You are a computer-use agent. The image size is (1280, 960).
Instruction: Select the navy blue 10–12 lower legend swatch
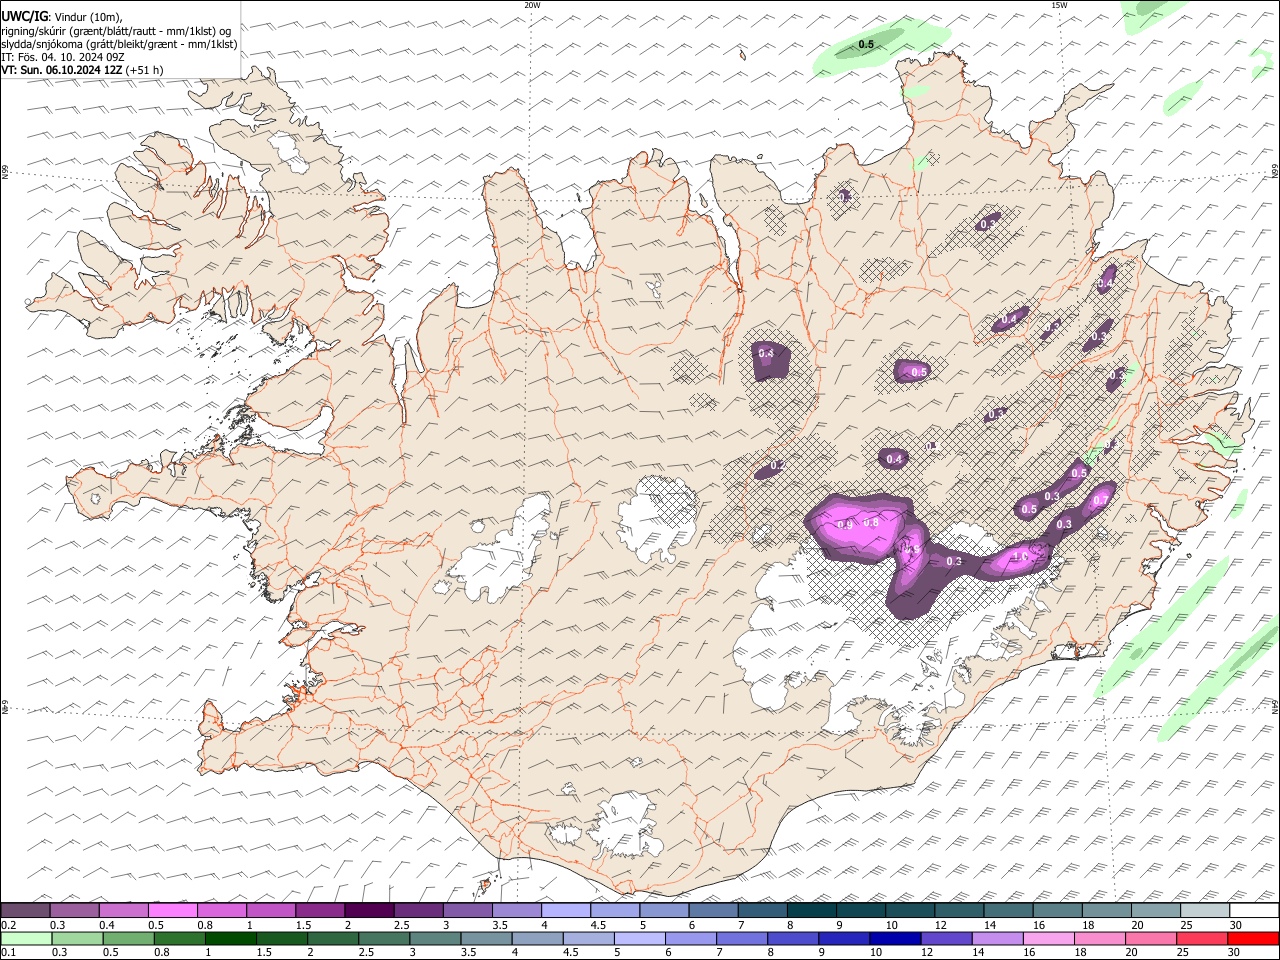pyautogui.click(x=894, y=938)
